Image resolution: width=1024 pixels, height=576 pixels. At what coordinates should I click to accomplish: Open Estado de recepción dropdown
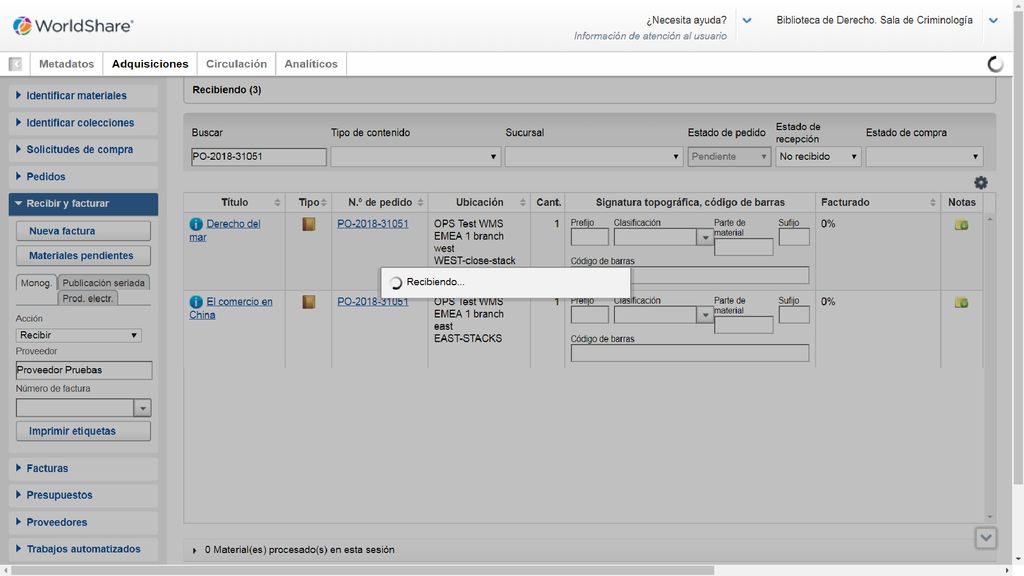point(818,157)
